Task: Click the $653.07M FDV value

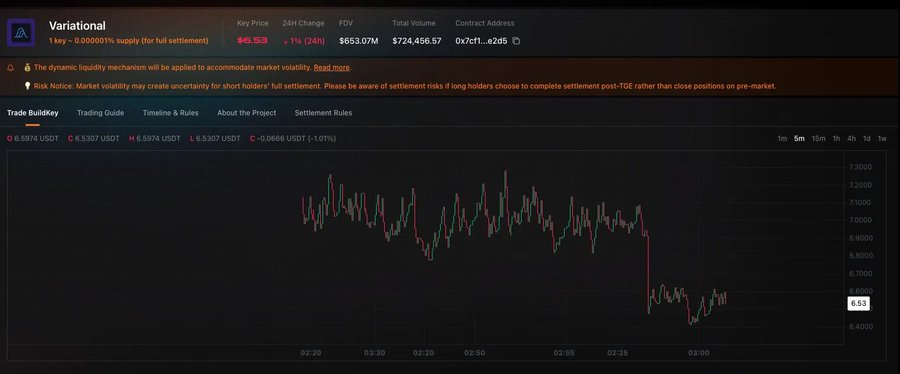Action: 359,41
